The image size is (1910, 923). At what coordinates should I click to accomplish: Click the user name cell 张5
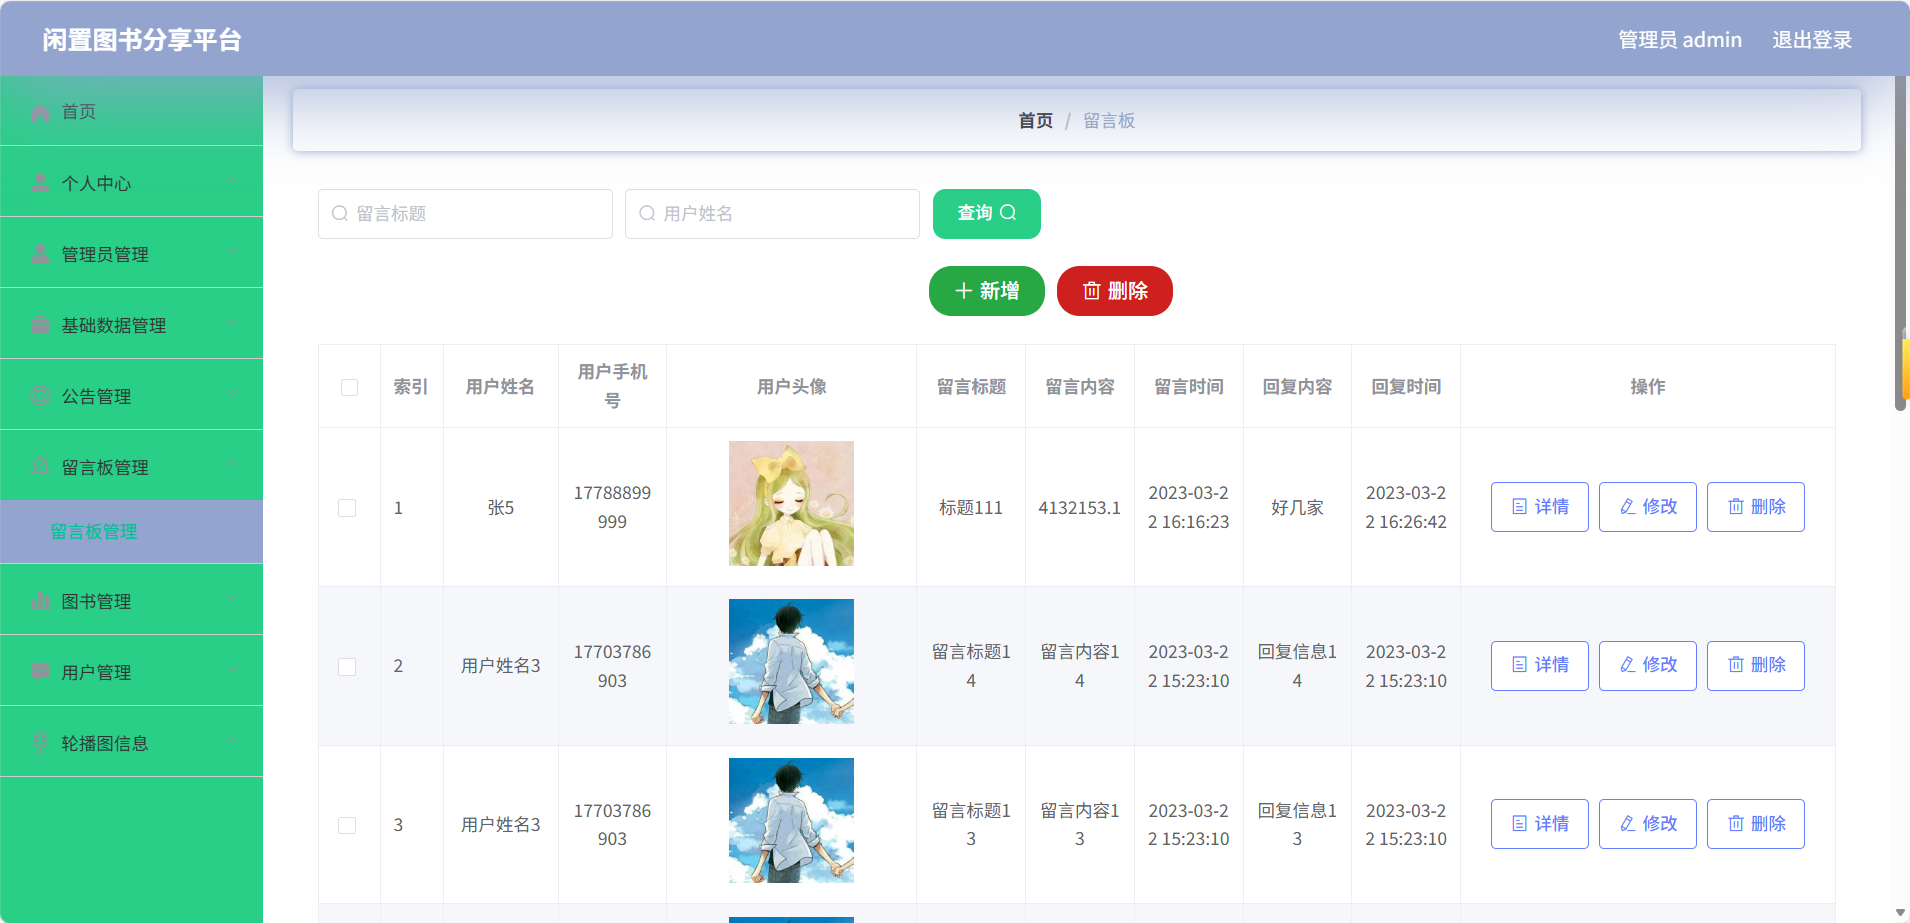point(500,508)
